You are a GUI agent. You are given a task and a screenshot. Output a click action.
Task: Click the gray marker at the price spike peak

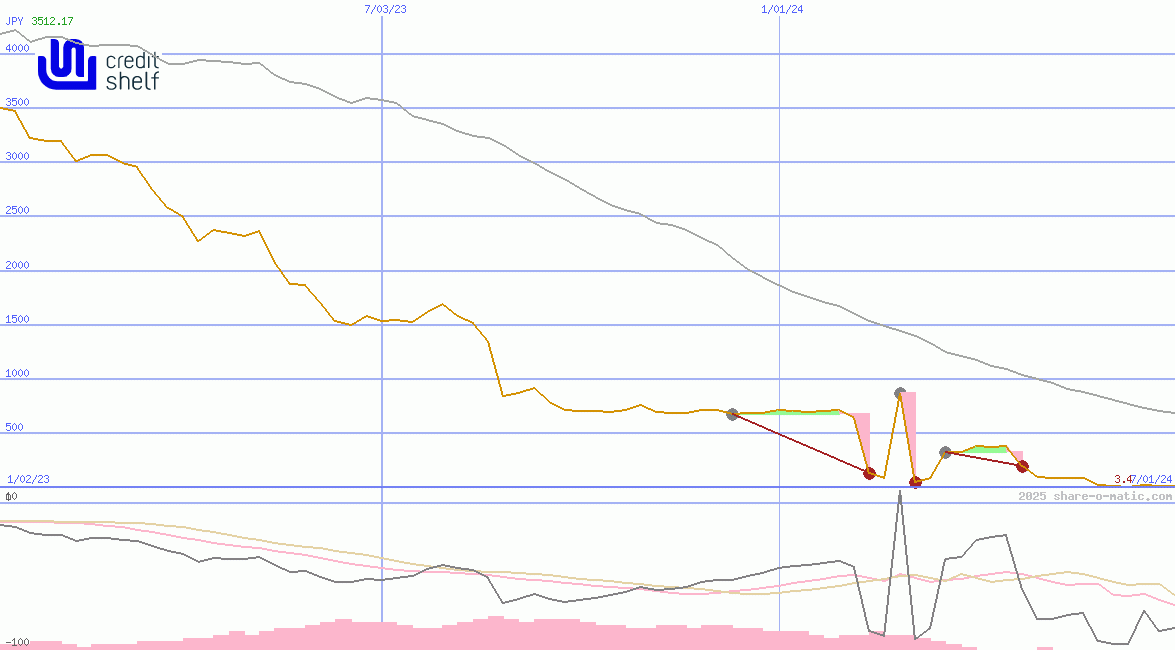click(x=900, y=394)
